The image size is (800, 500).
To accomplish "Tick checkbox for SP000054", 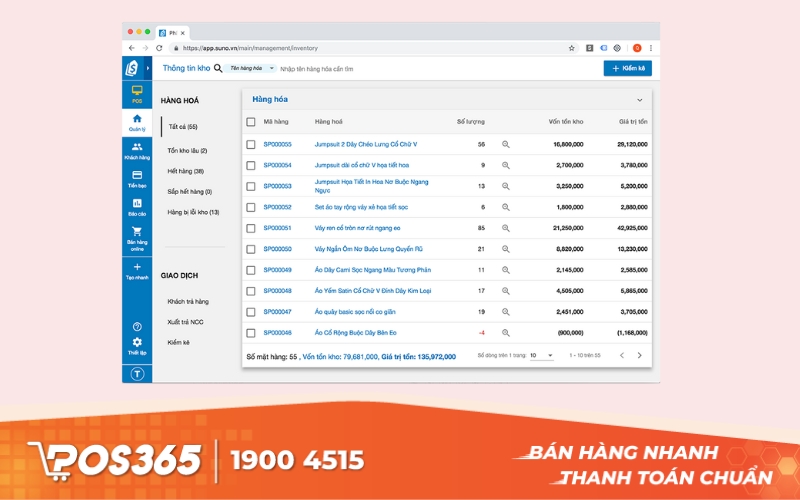I will [x=251, y=165].
